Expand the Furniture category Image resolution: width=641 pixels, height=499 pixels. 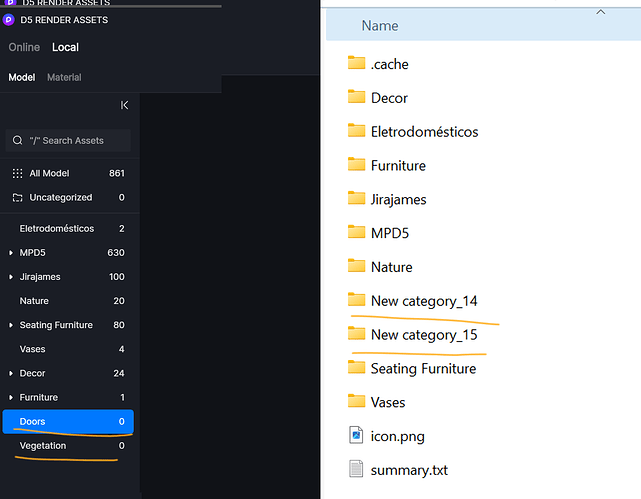click(x=11, y=398)
